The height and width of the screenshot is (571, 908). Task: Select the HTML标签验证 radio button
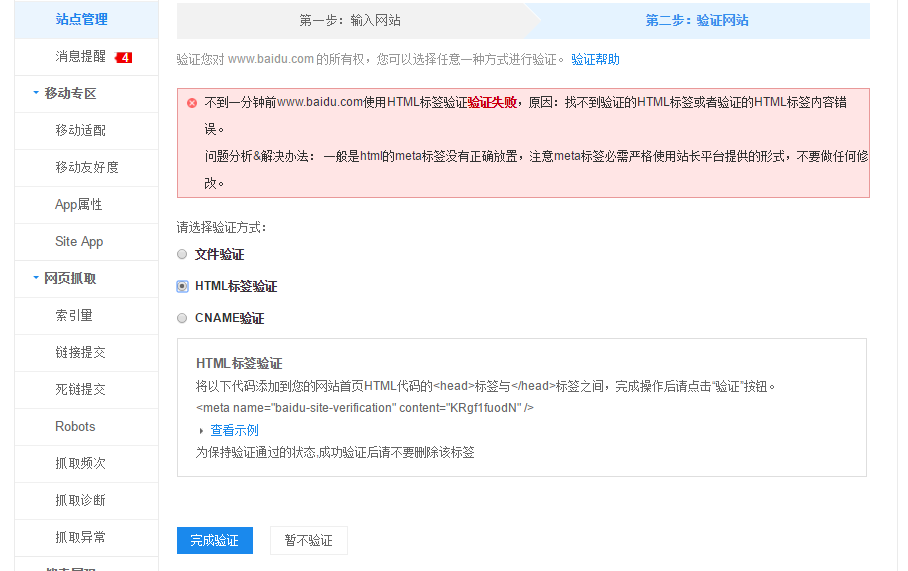(x=182, y=286)
